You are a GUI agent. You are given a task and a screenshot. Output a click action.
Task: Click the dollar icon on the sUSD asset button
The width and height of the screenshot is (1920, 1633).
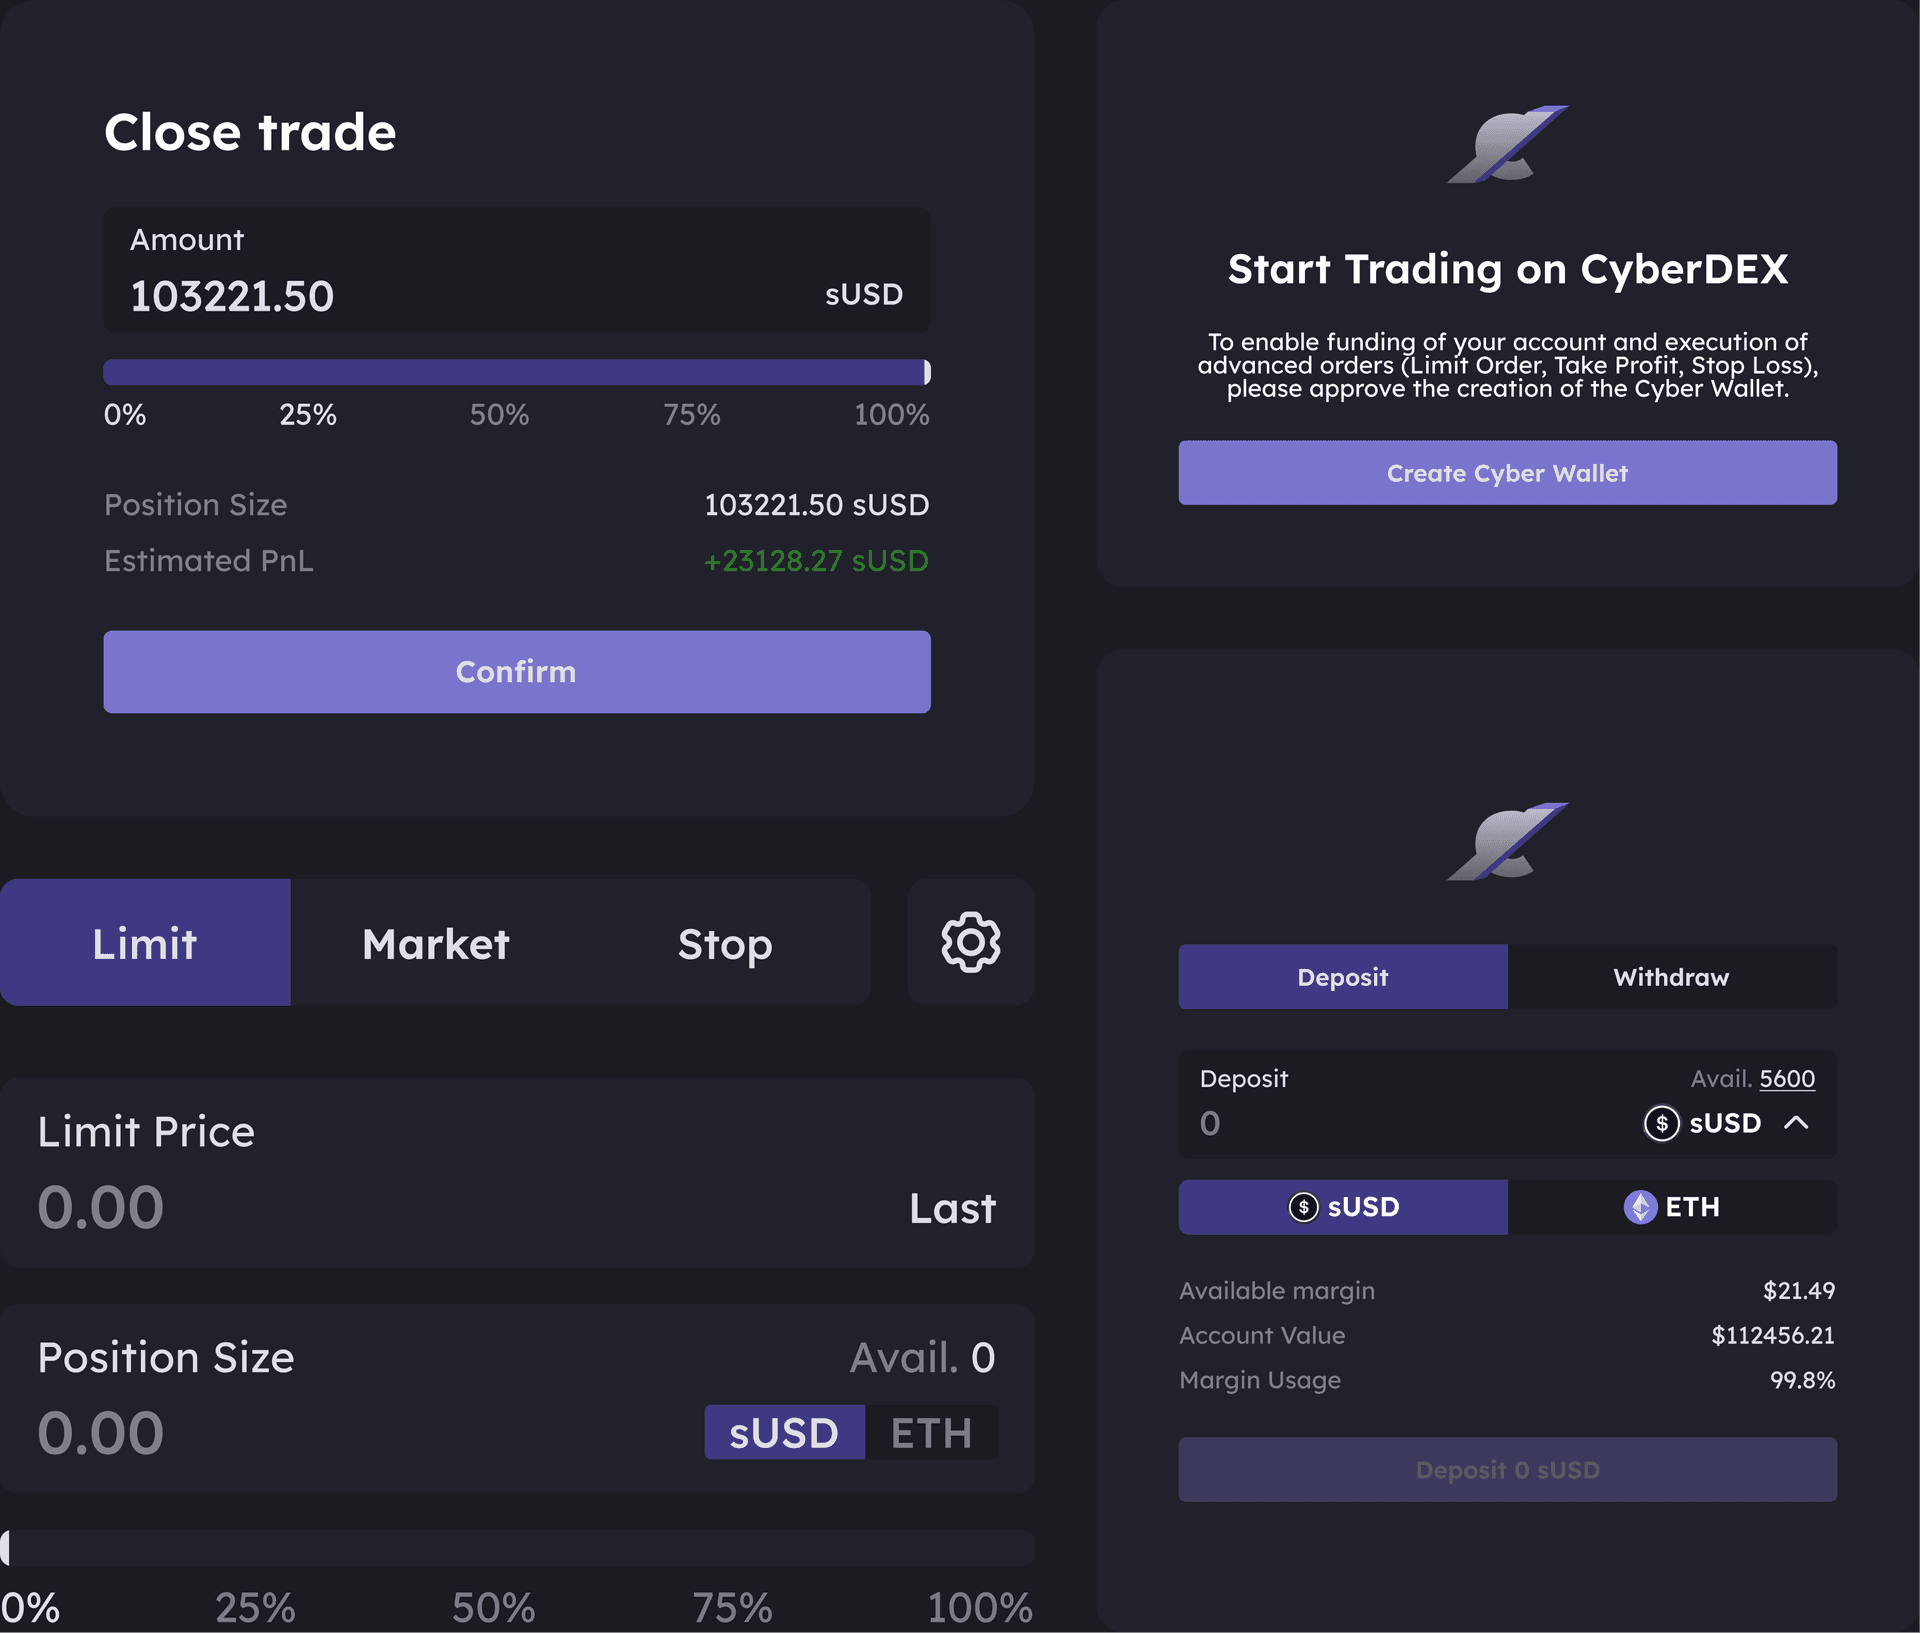coord(1302,1207)
